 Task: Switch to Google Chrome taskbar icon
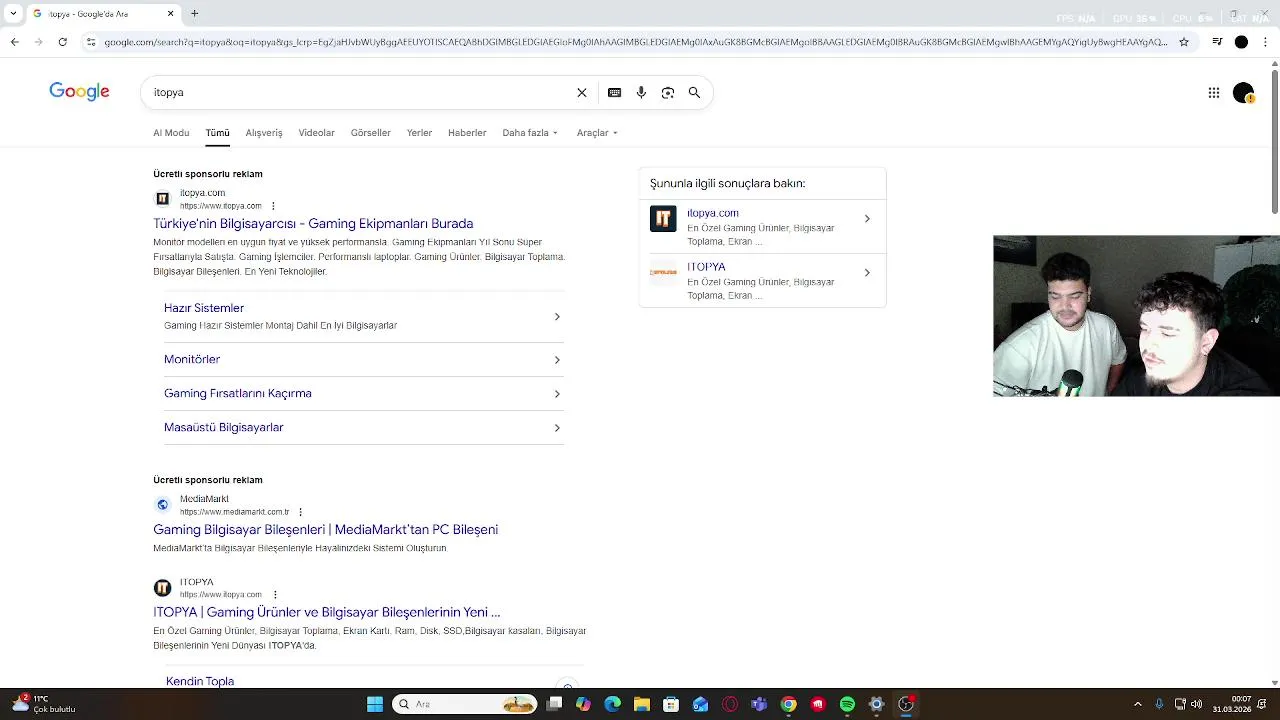click(x=789, y=704)
